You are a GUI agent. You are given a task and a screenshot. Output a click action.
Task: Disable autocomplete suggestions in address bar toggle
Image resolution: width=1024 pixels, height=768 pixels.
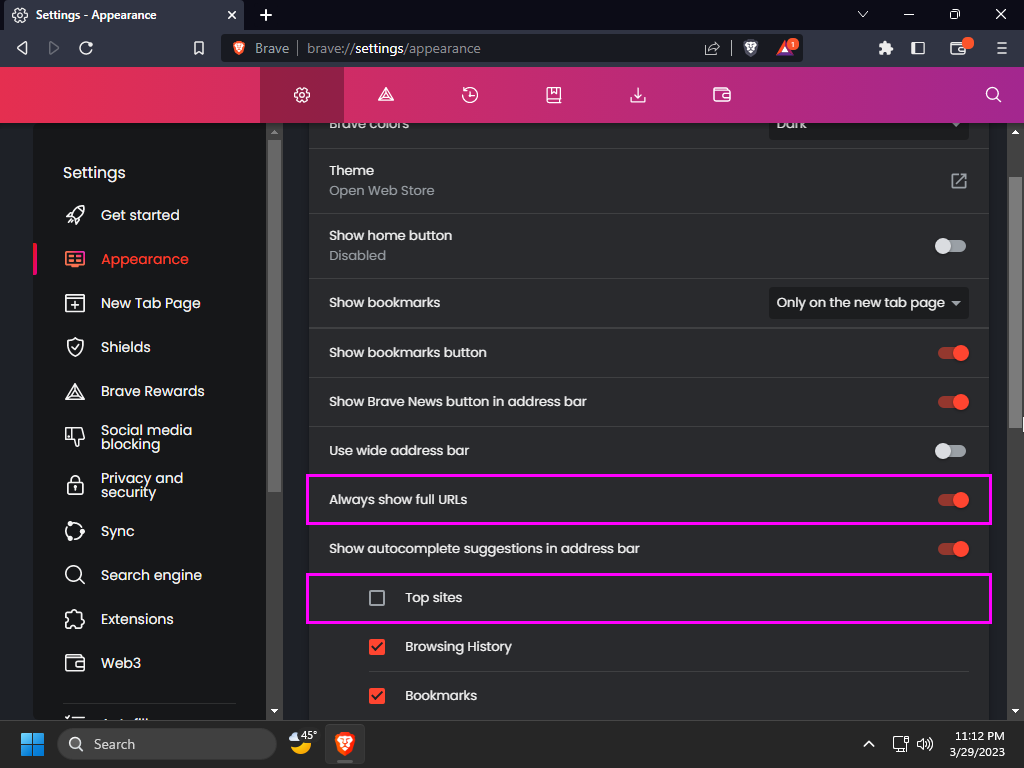tap(953, 549)
